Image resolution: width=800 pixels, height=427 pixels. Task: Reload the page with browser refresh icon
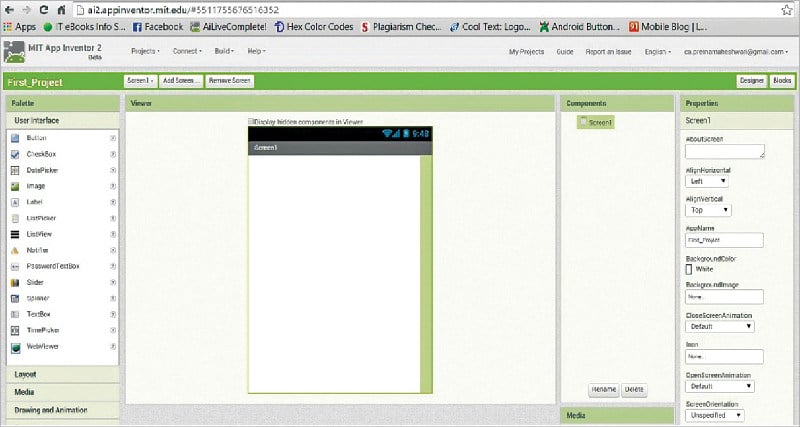point(44,10)
